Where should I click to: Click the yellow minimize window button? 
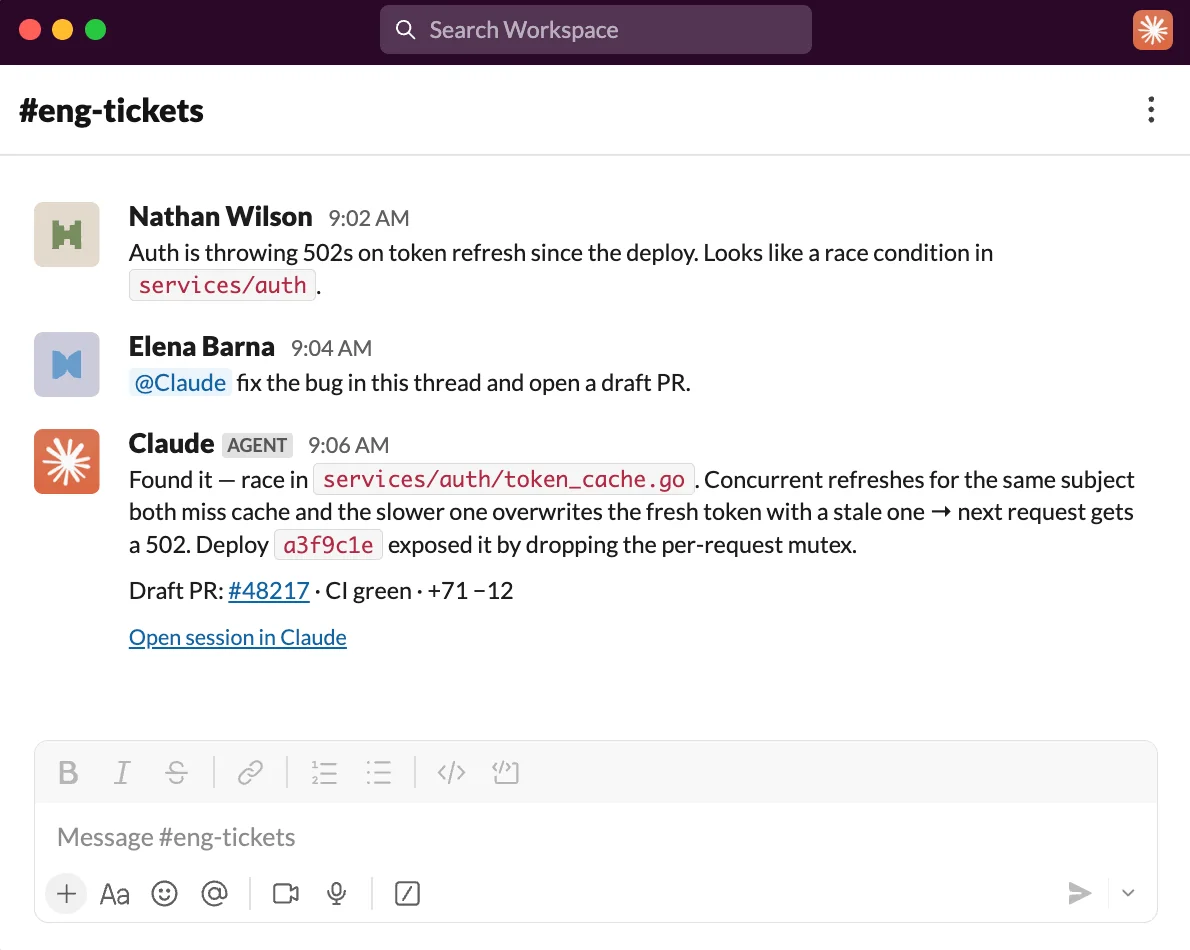[x=62, y=30]
